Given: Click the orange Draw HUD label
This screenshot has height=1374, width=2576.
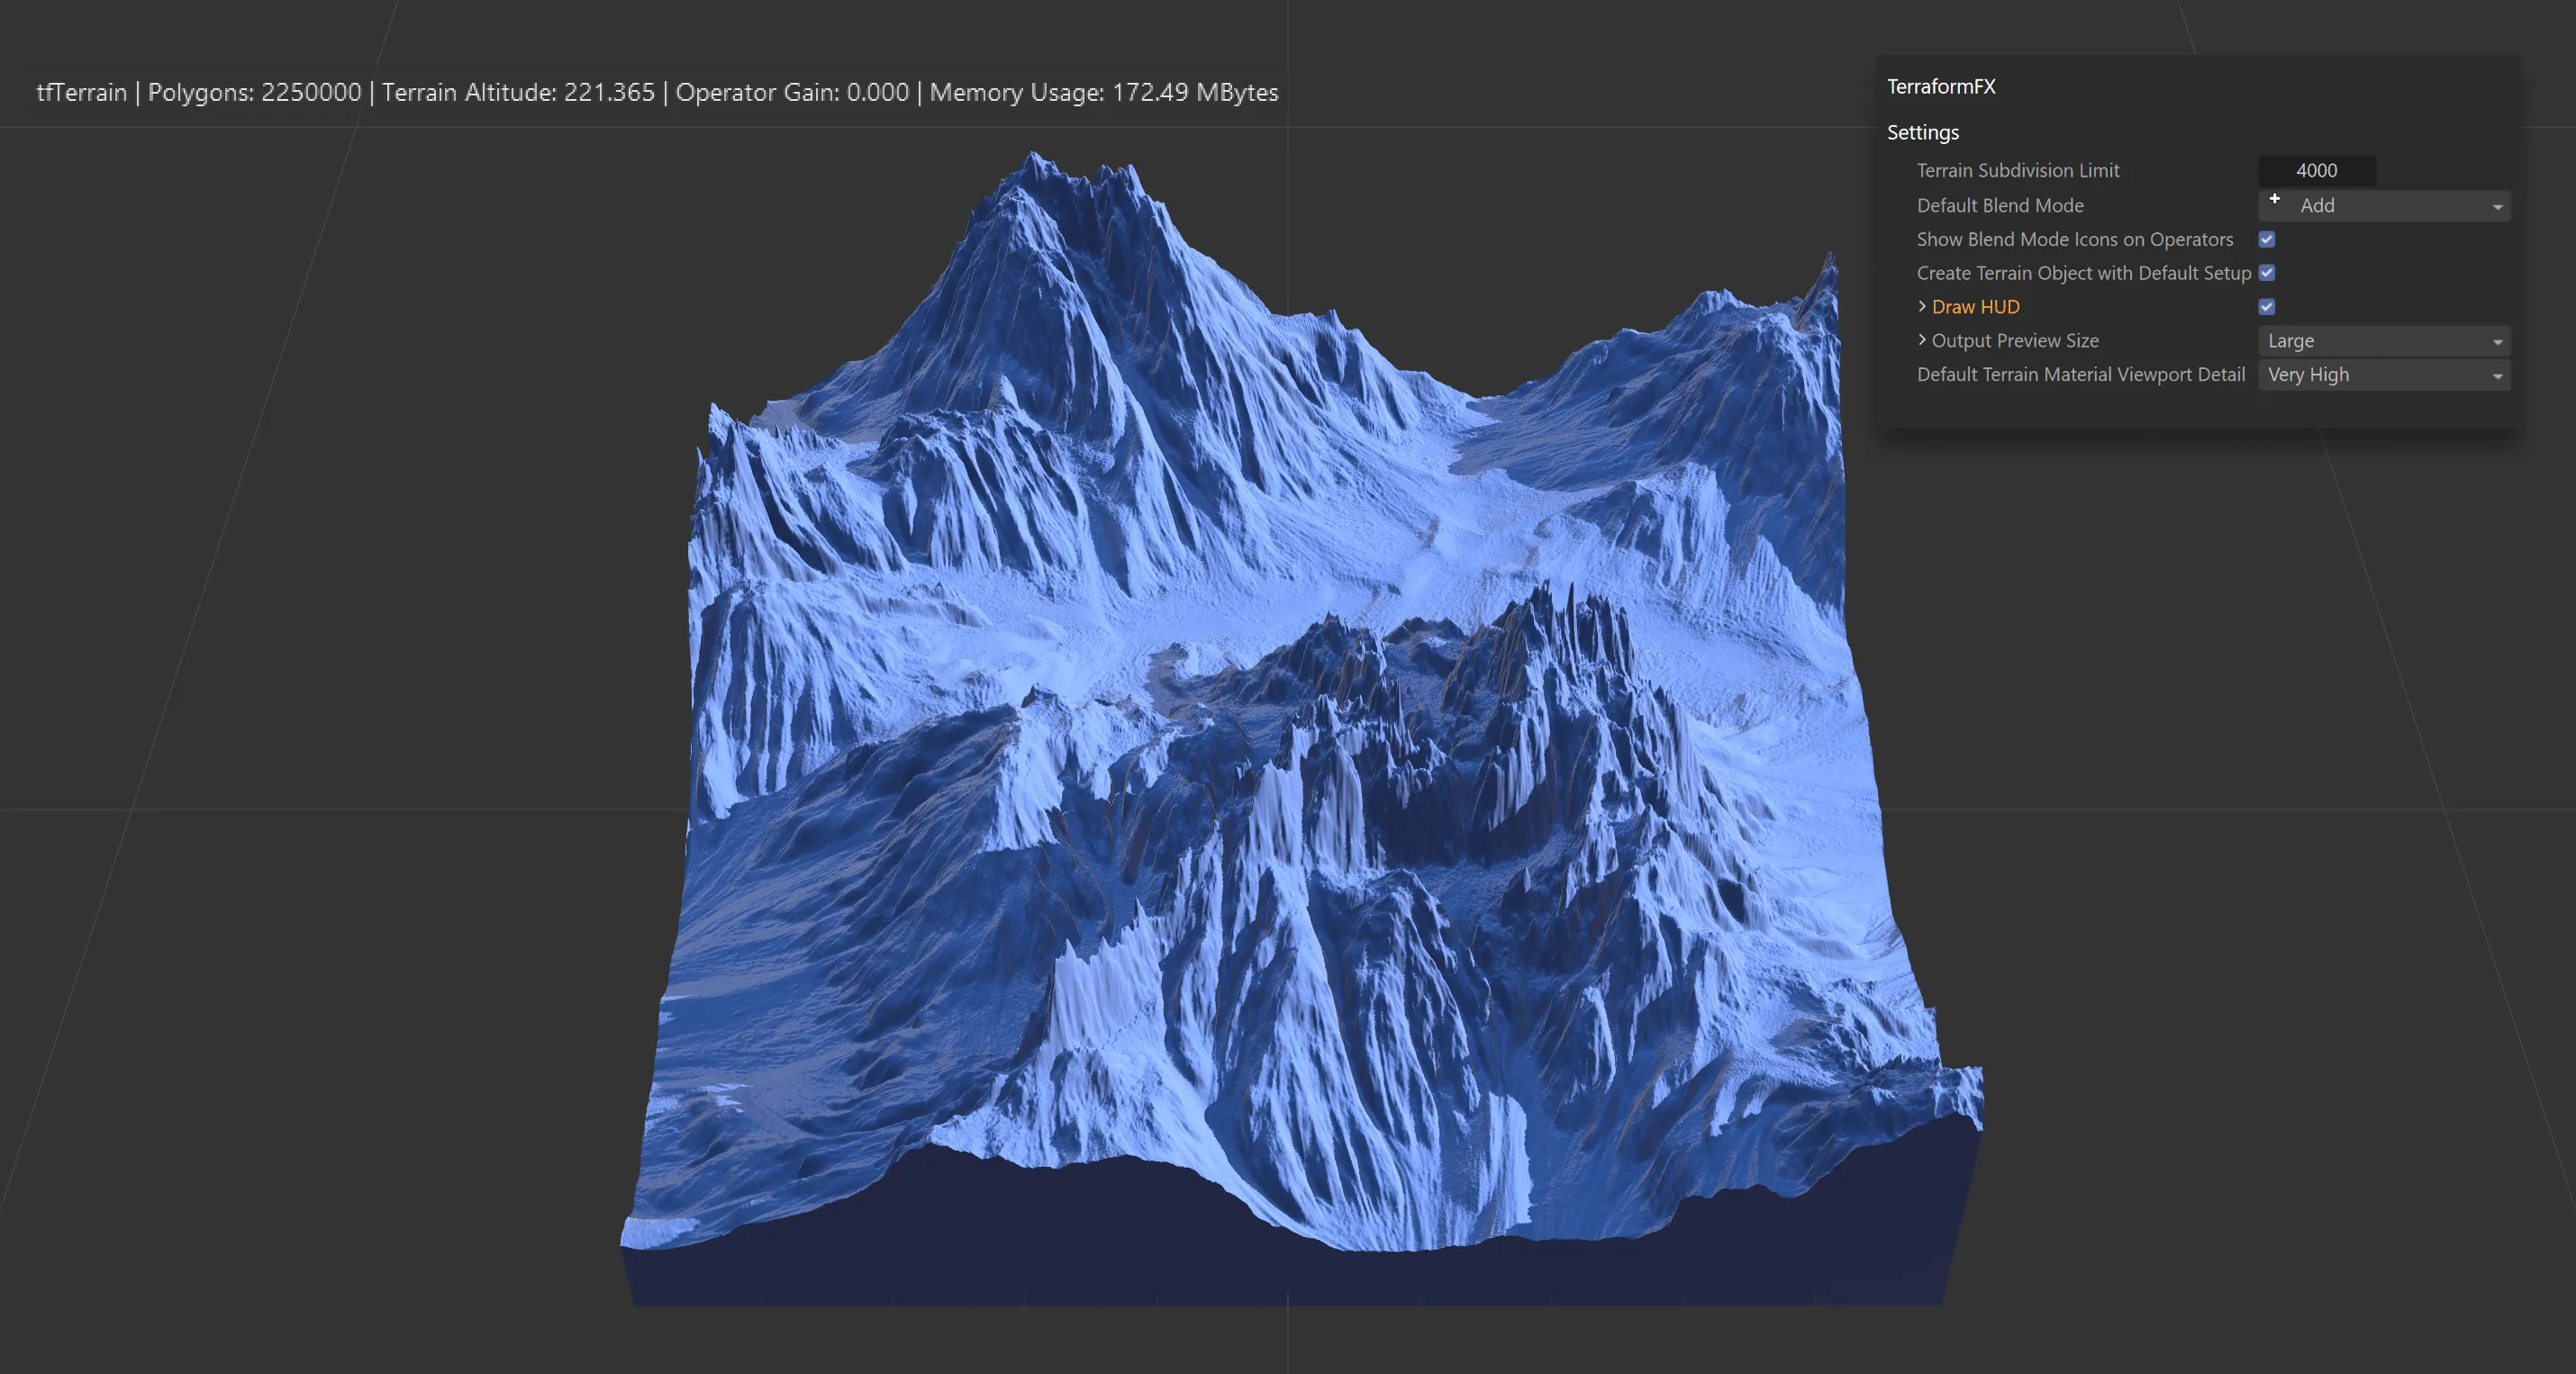Looking at the screenshot, I should tap(1975, 307).
